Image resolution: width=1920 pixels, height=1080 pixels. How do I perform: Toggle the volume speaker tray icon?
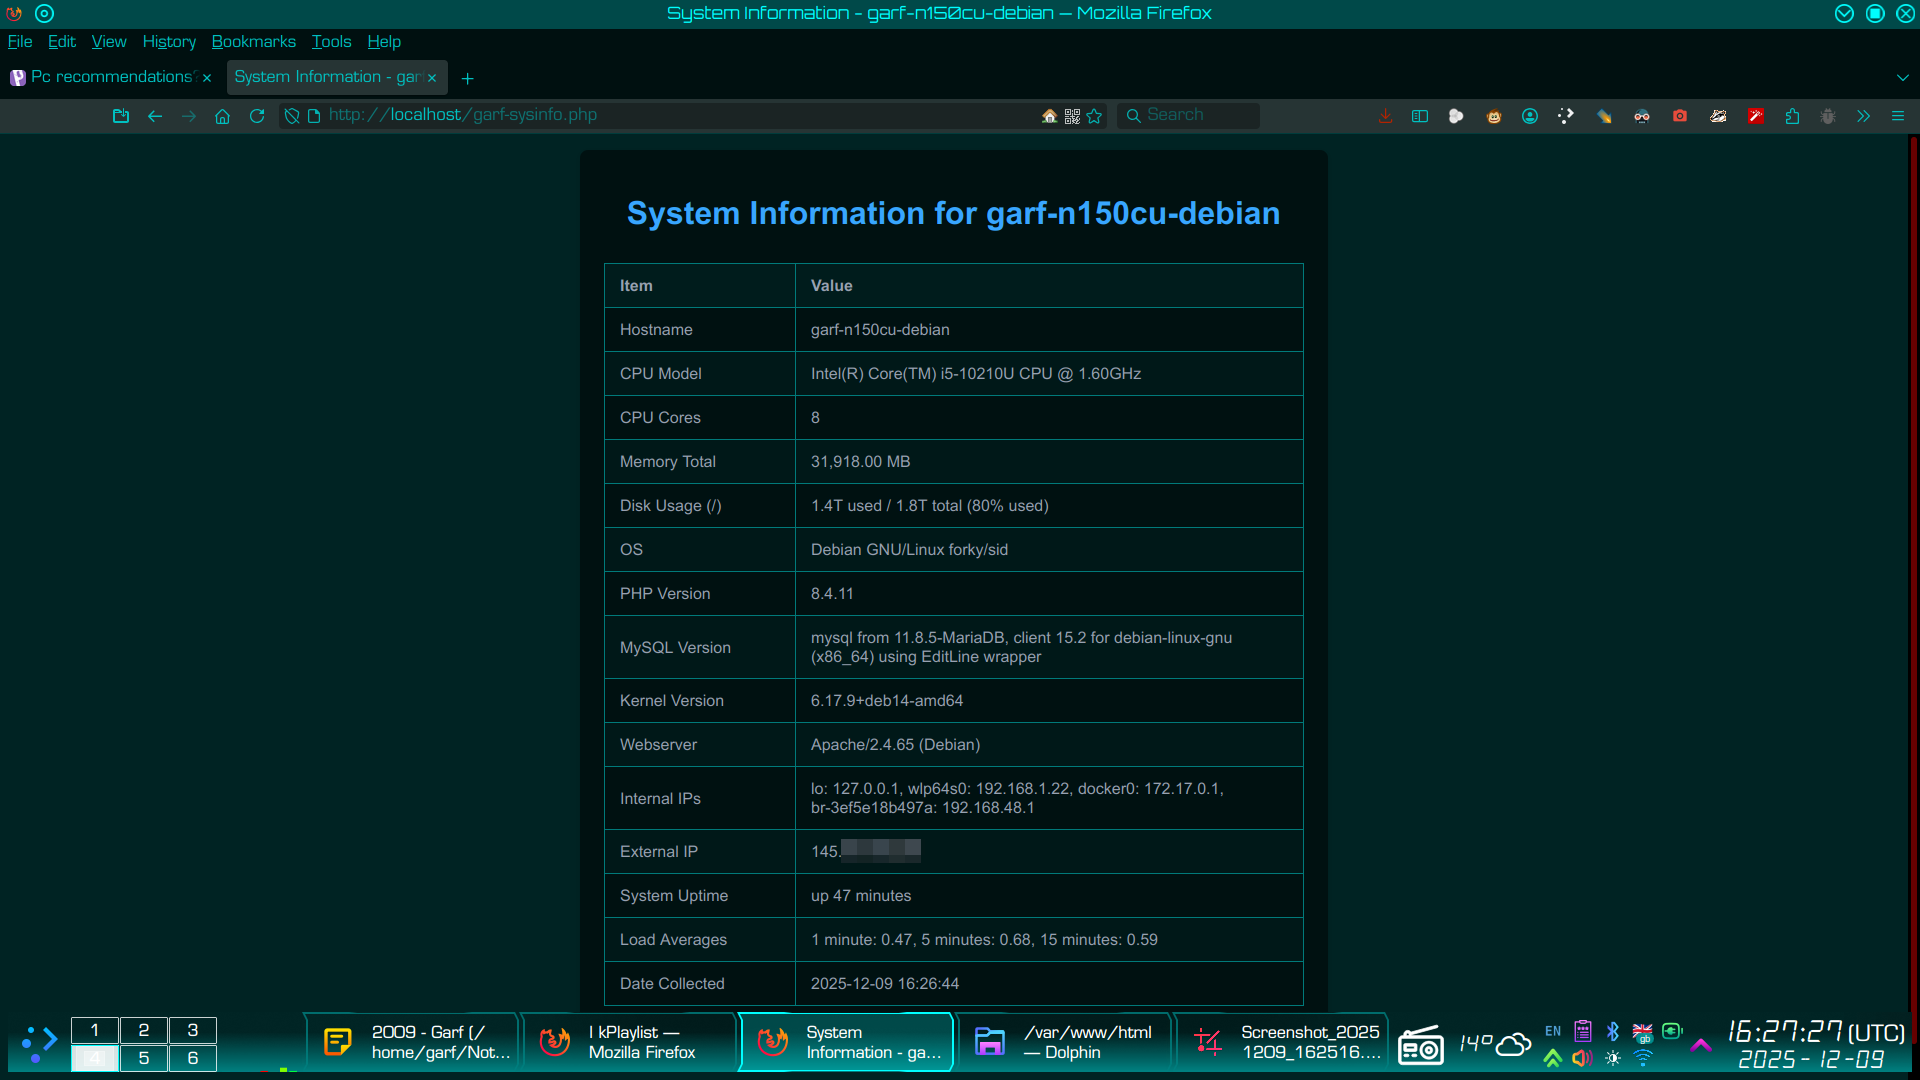tap(1582, 1058)
